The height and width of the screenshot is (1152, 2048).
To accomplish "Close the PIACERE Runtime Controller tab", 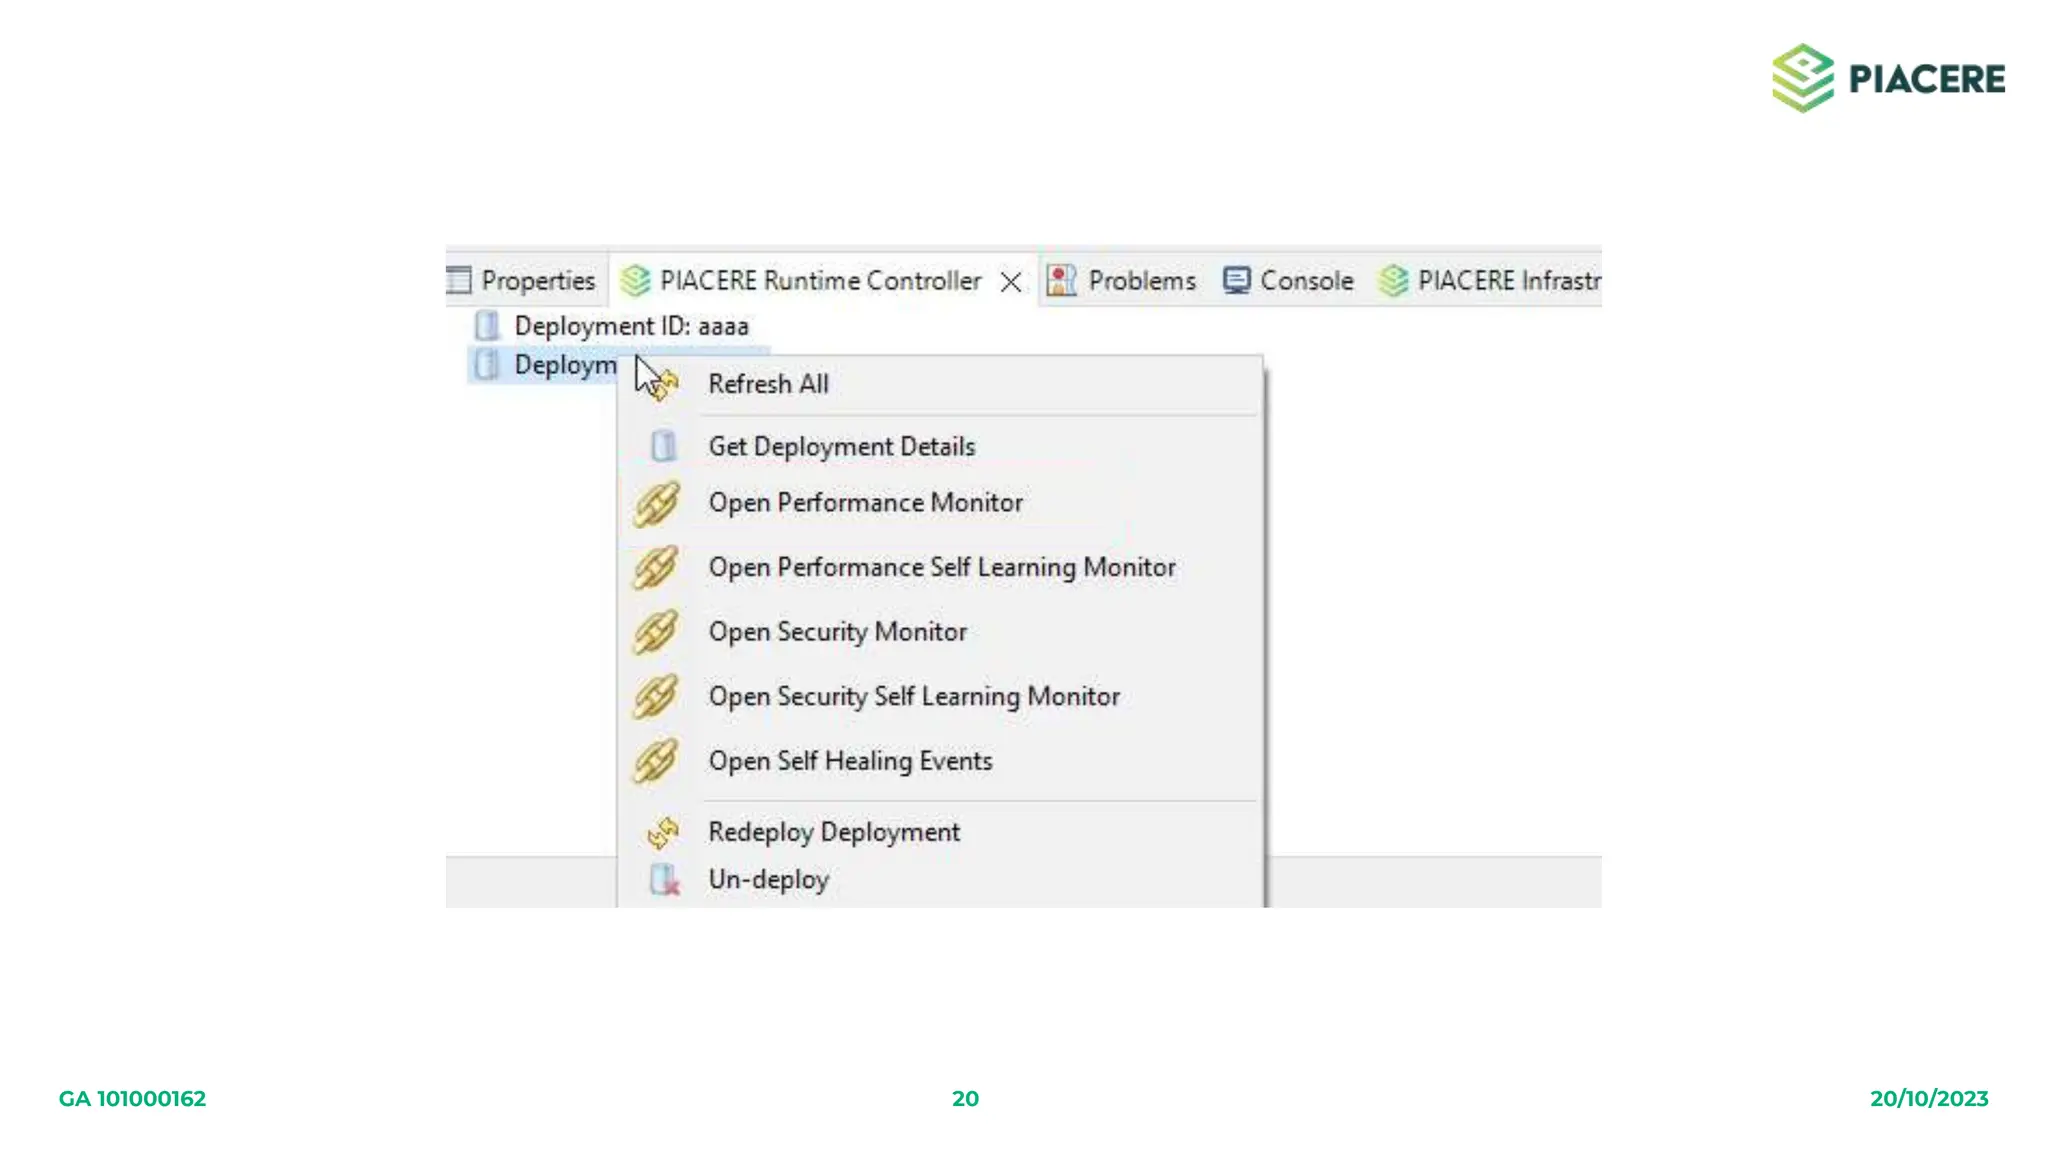I will [1011, 282].
